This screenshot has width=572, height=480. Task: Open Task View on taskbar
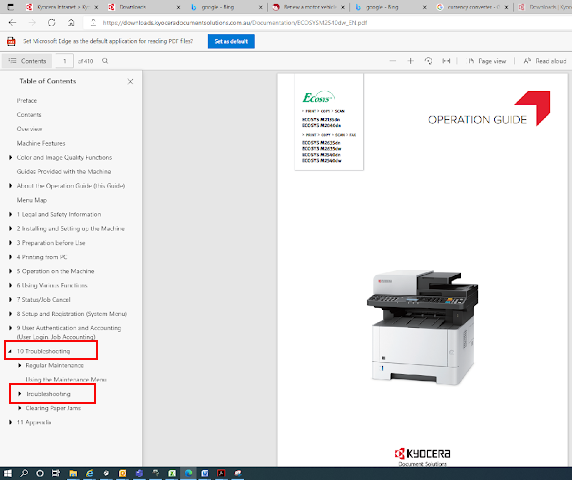pyautogui.click(x=56, y=473)
